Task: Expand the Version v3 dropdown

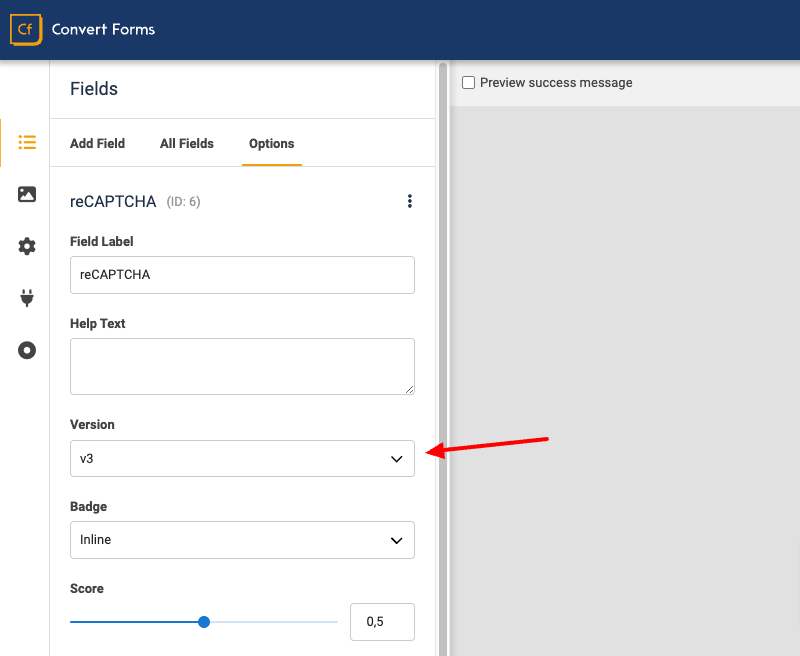Action: (x=242, y=459)
